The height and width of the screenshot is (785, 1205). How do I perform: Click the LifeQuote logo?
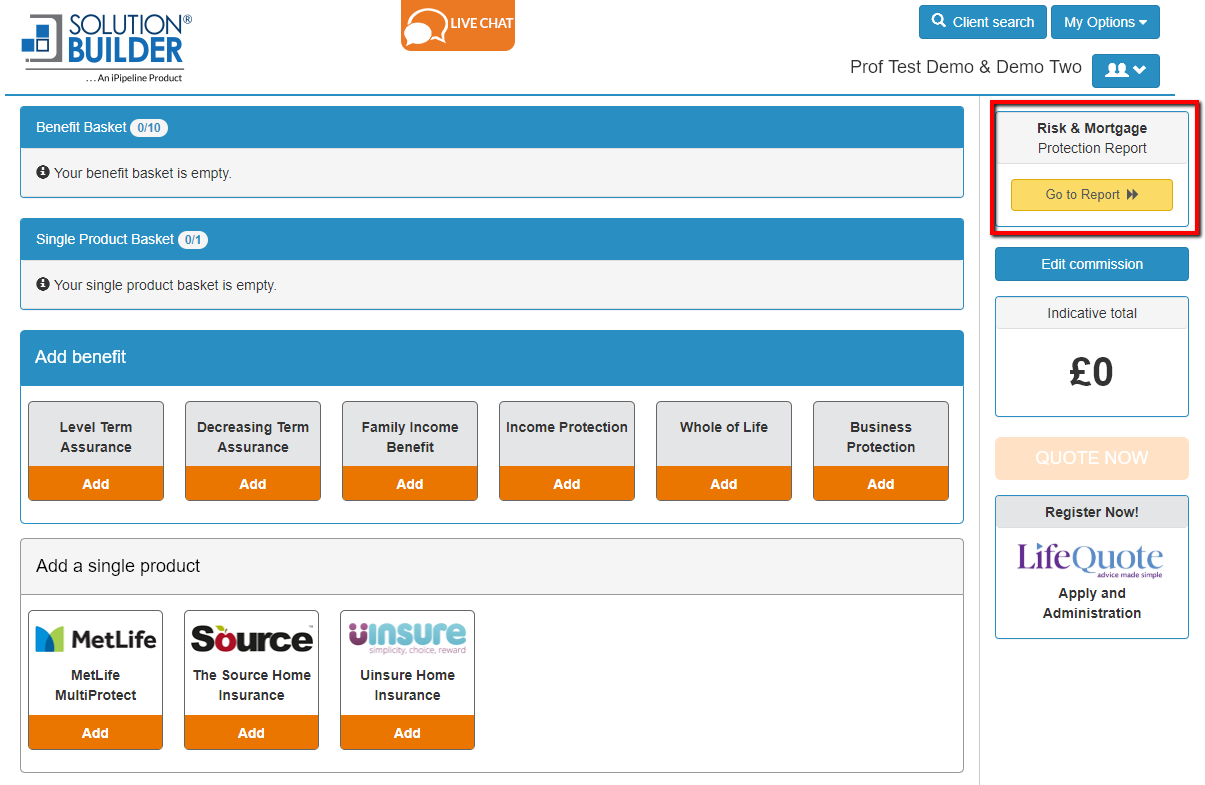[x=1091, y=558]
